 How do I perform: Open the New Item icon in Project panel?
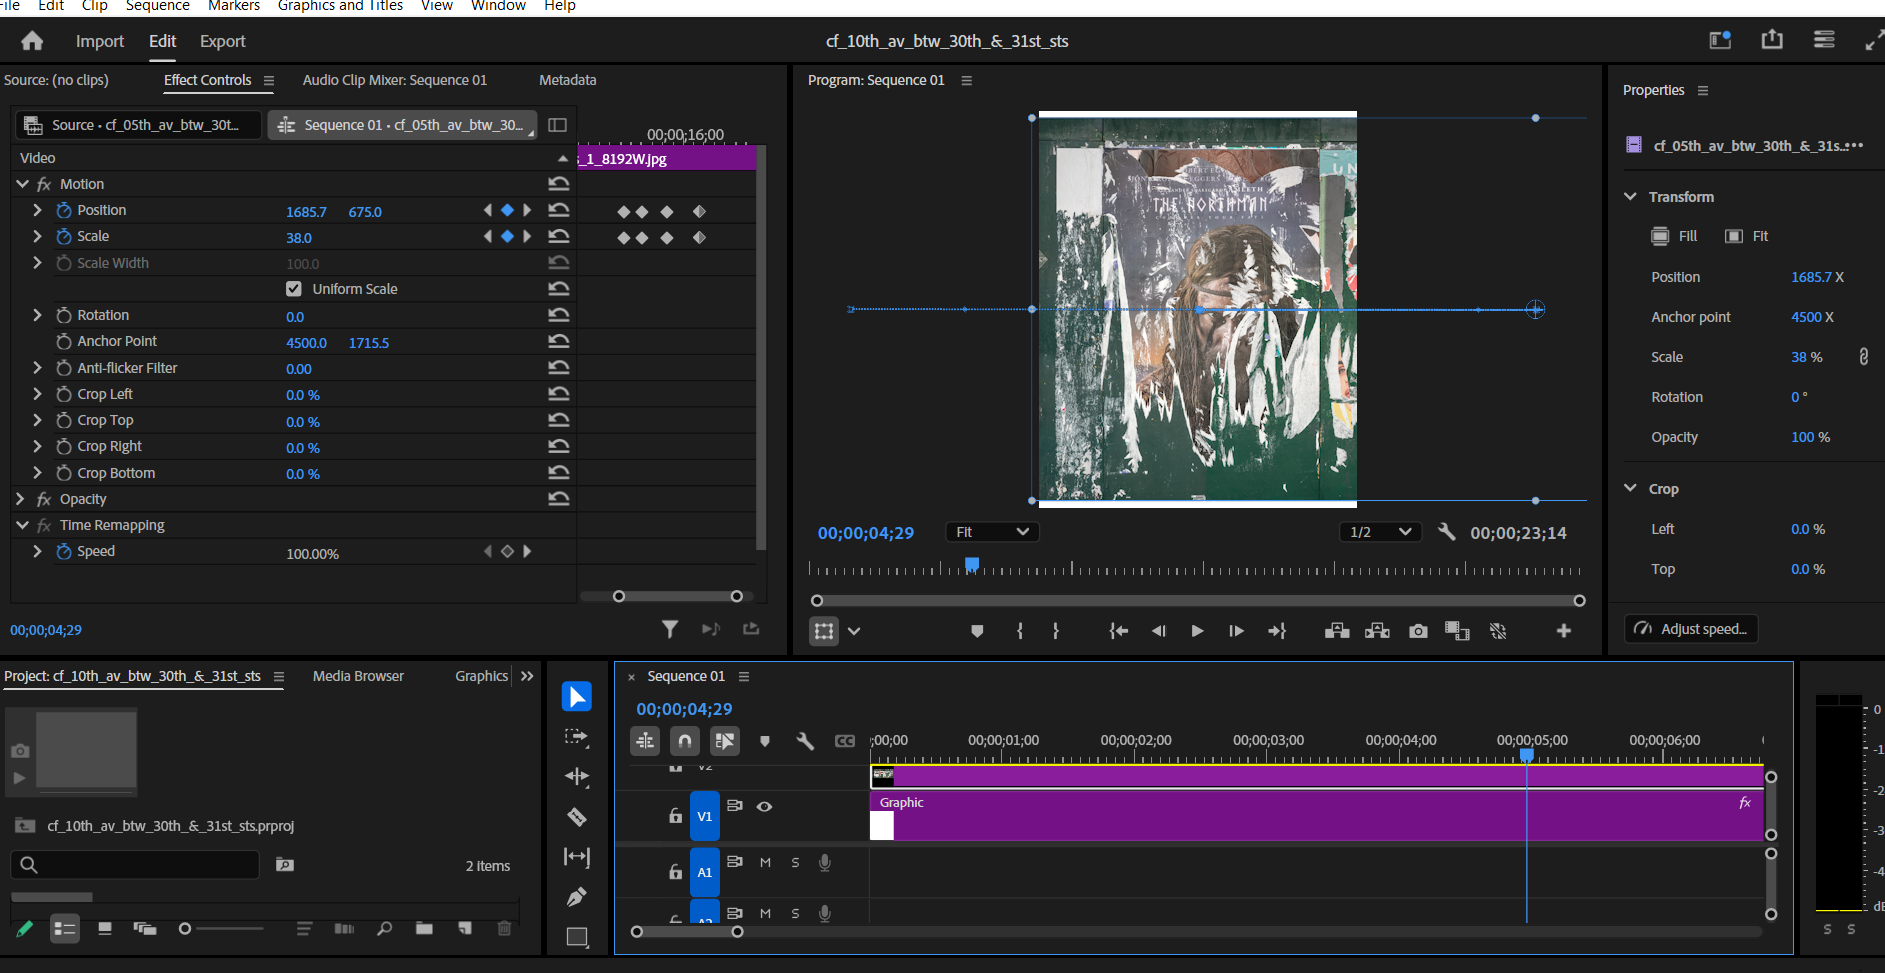coord(464,929)
